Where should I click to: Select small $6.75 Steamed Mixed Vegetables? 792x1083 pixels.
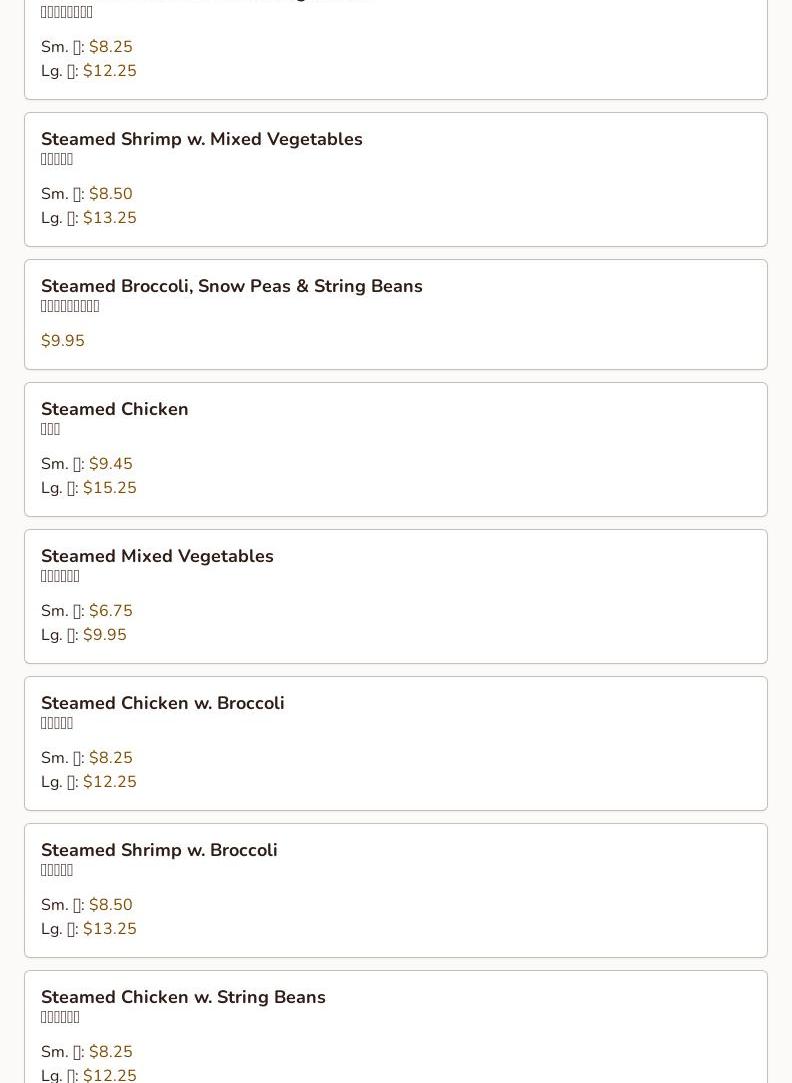[110, 611]
